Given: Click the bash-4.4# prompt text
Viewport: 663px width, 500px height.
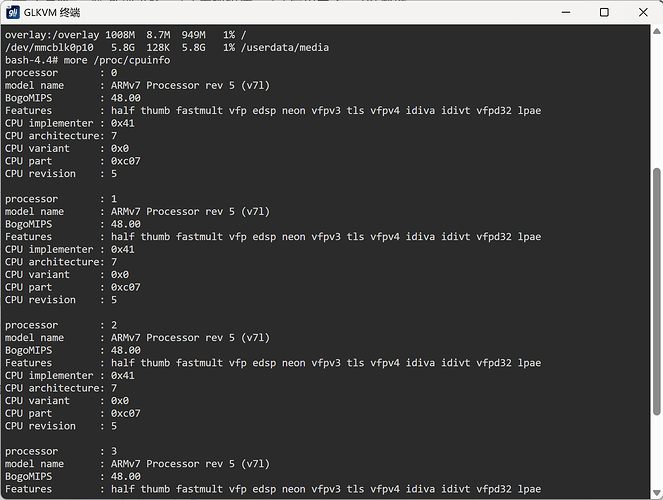Looking at the screenshot, I should tap(31, 60).
